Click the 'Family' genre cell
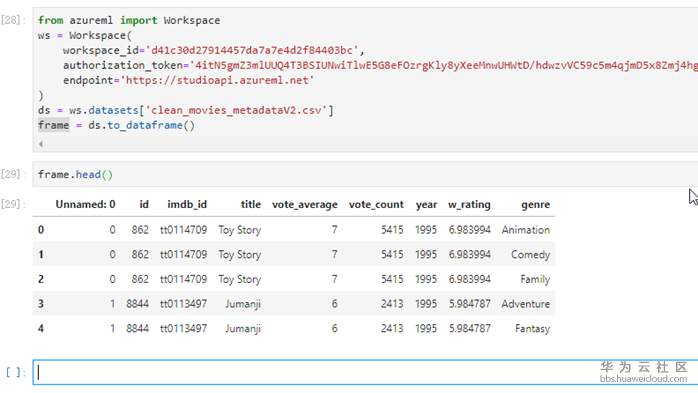The image size is (698, 393). click(x=535, y=279)
